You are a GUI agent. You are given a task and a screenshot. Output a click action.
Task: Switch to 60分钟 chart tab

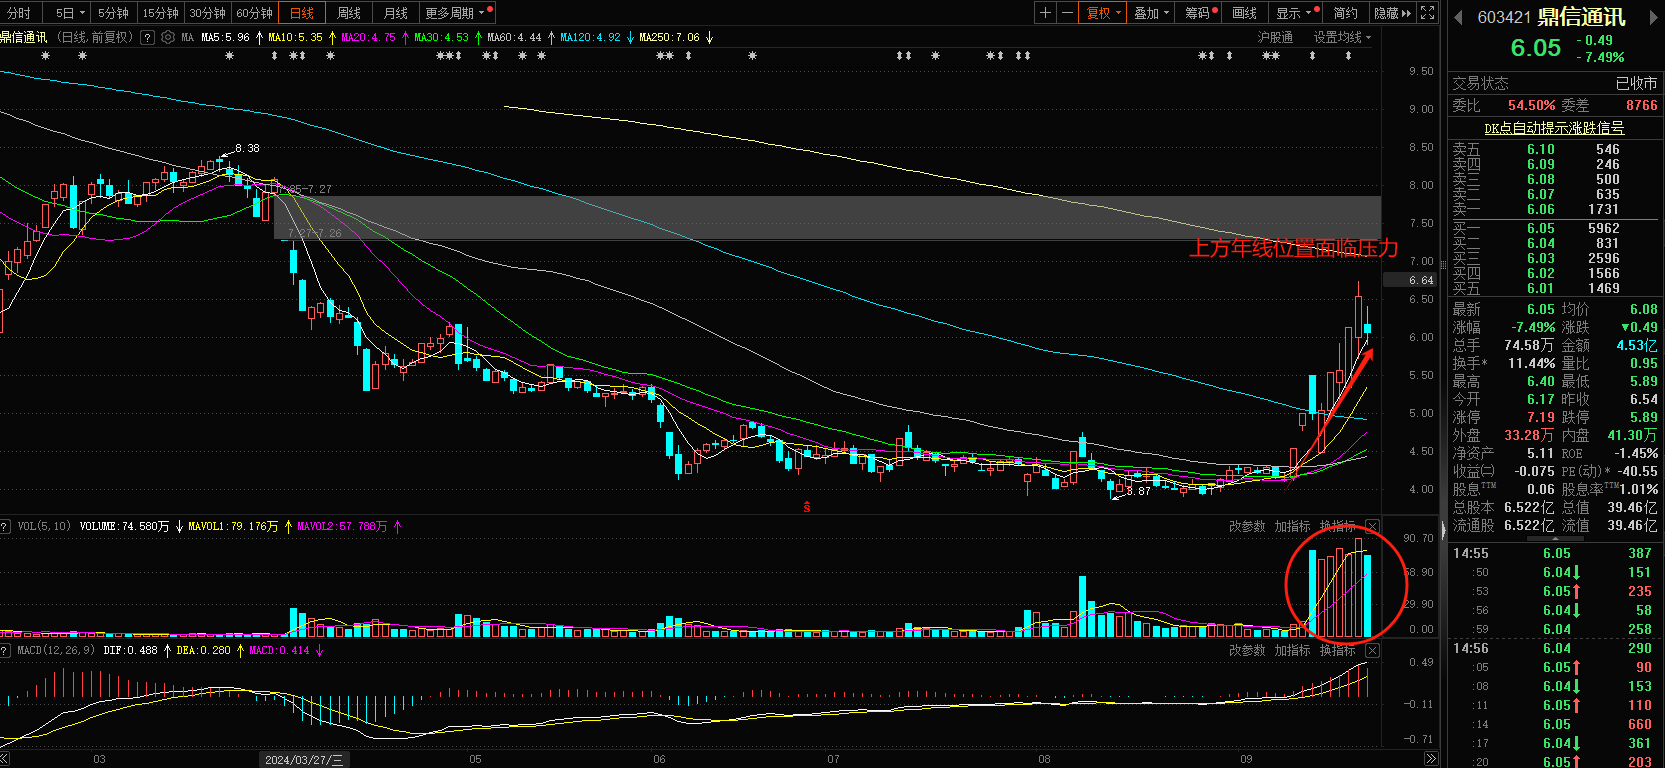coord(254,13)
